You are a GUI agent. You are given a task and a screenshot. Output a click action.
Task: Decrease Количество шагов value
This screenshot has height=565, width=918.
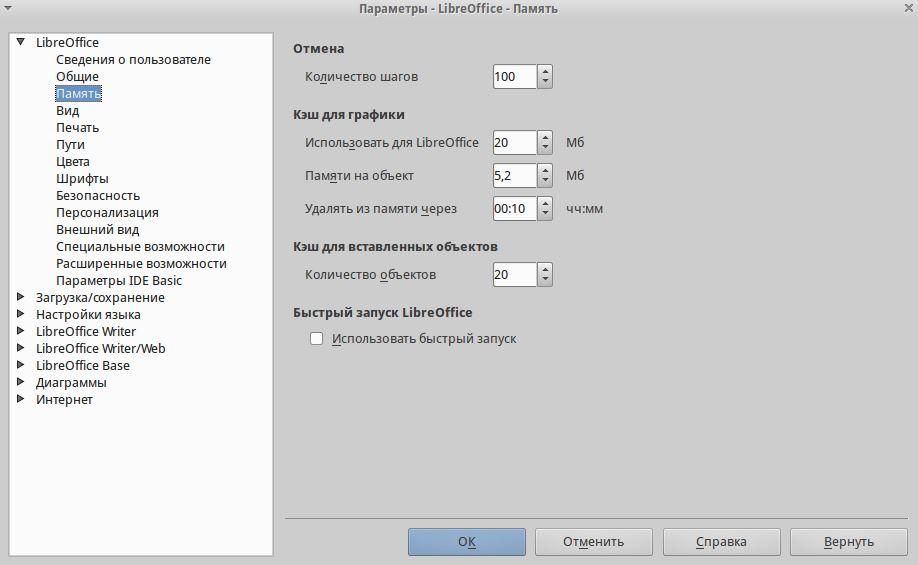pyautogui.click(x=545, y=83)
